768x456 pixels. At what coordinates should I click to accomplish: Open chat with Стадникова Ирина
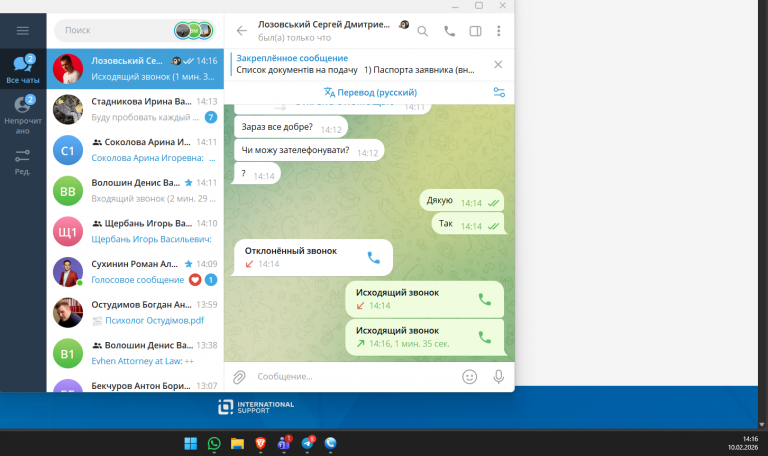135,109
